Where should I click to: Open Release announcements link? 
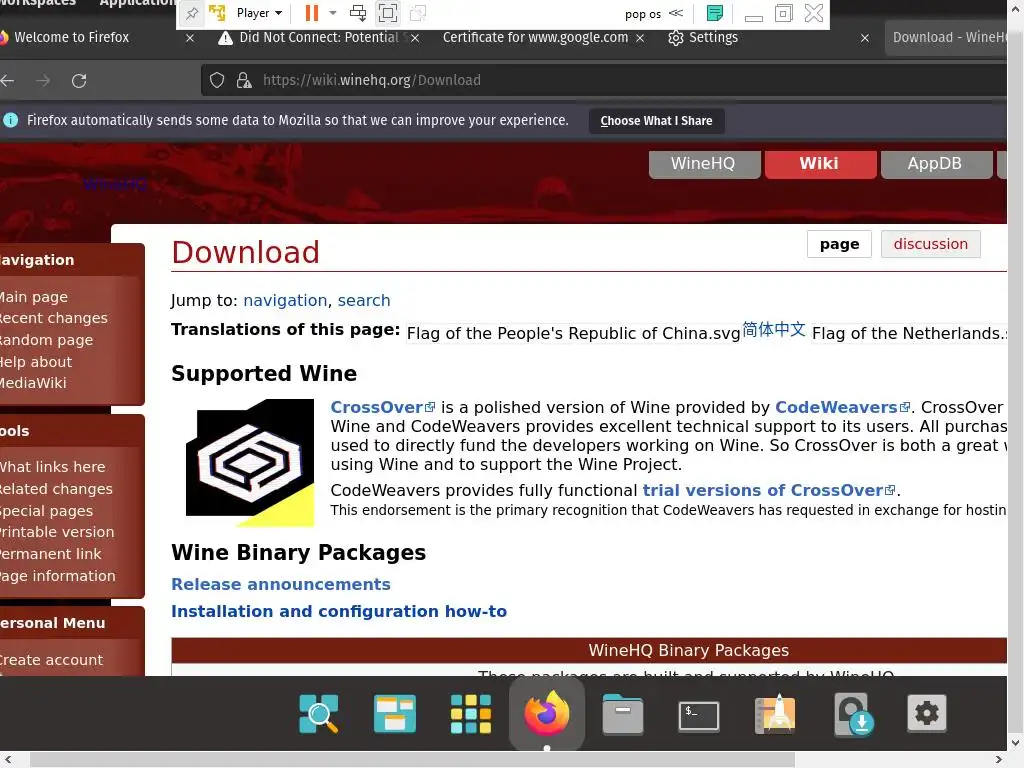click(x=281, y=584)
